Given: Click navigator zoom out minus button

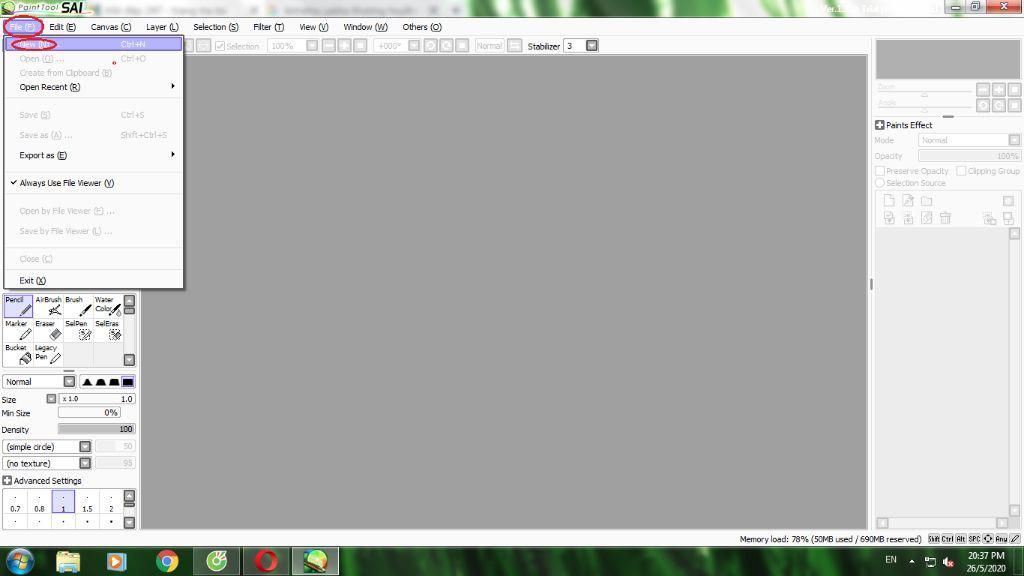Looking at the screenshot, I should pos(983,89).
